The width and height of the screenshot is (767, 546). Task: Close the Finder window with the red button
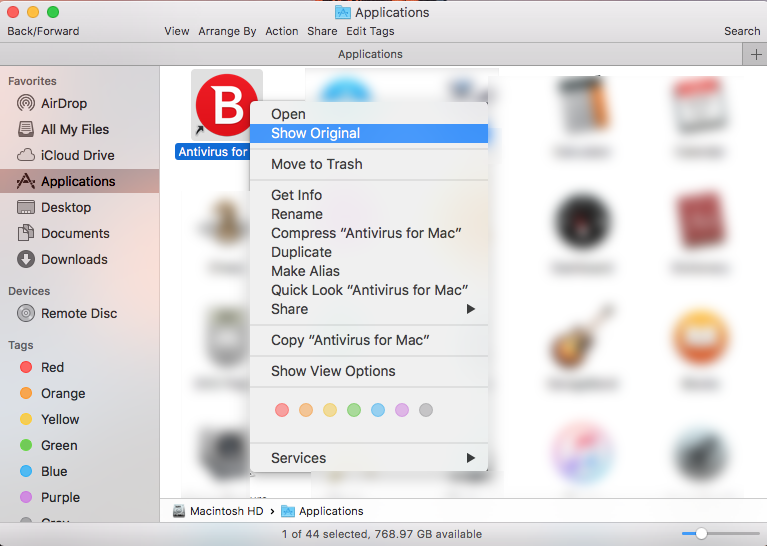click(x=13, y=12)
